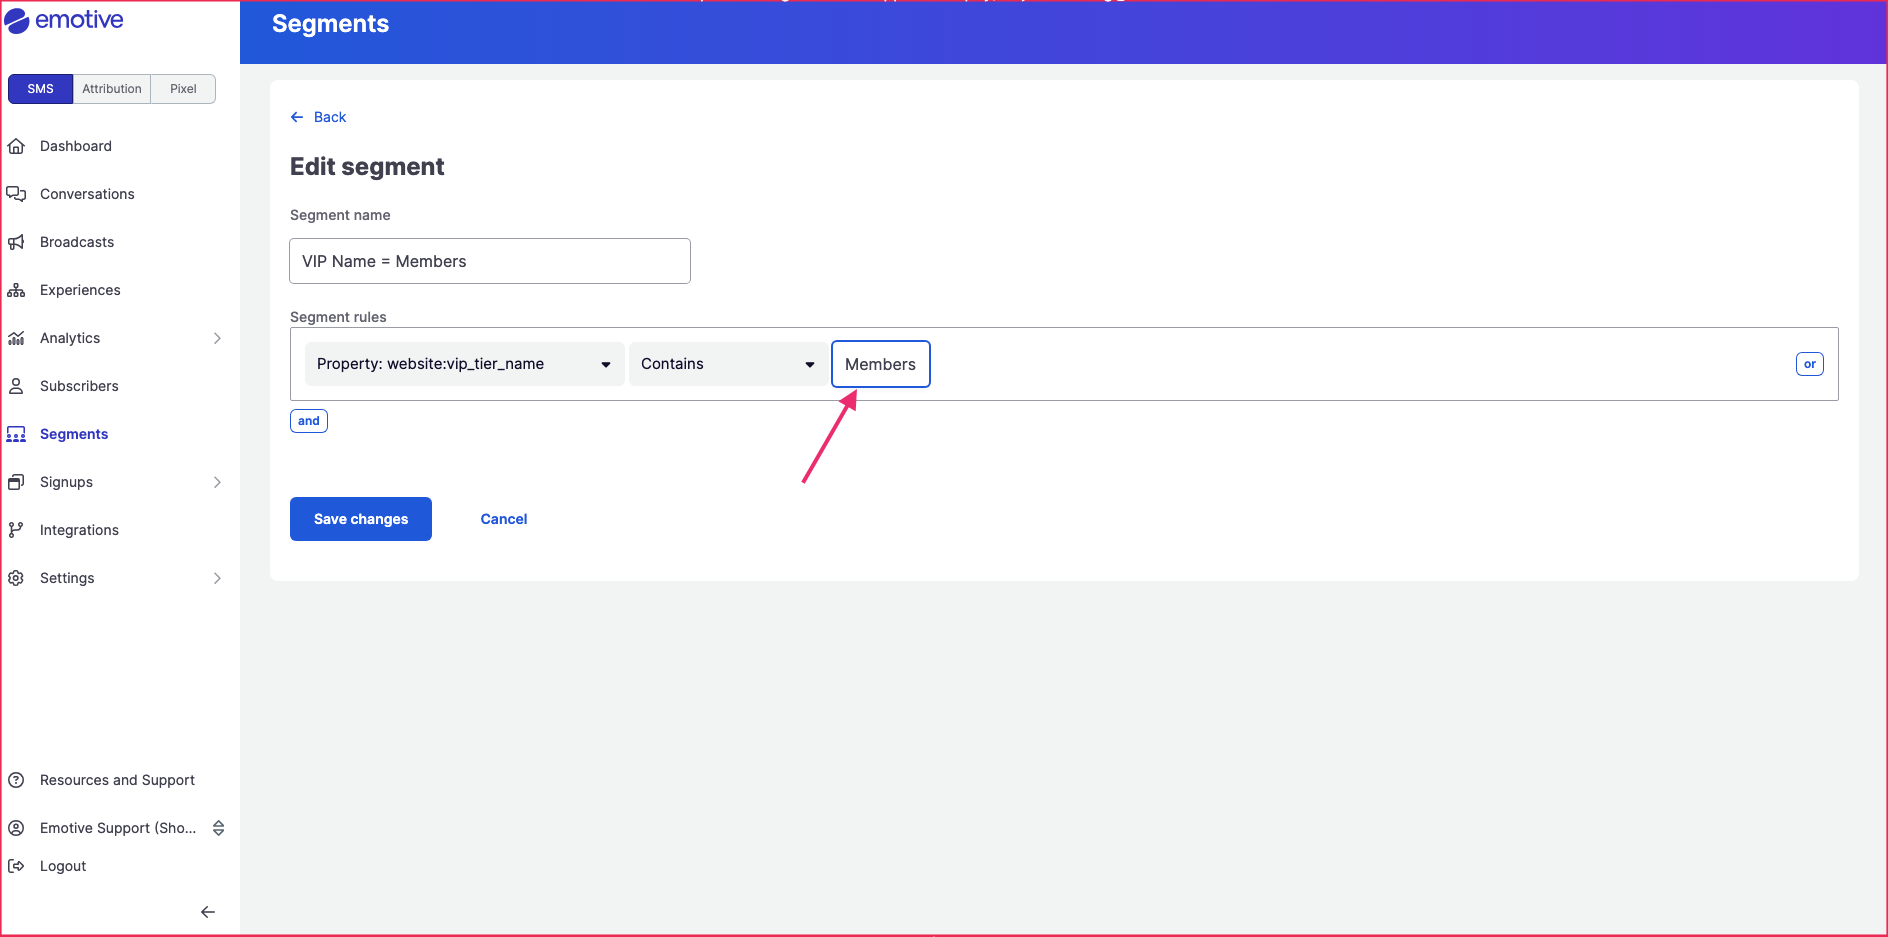Go to Subscribers menu item
This screenshot has width=1888, height=937.
click(79, 386)
